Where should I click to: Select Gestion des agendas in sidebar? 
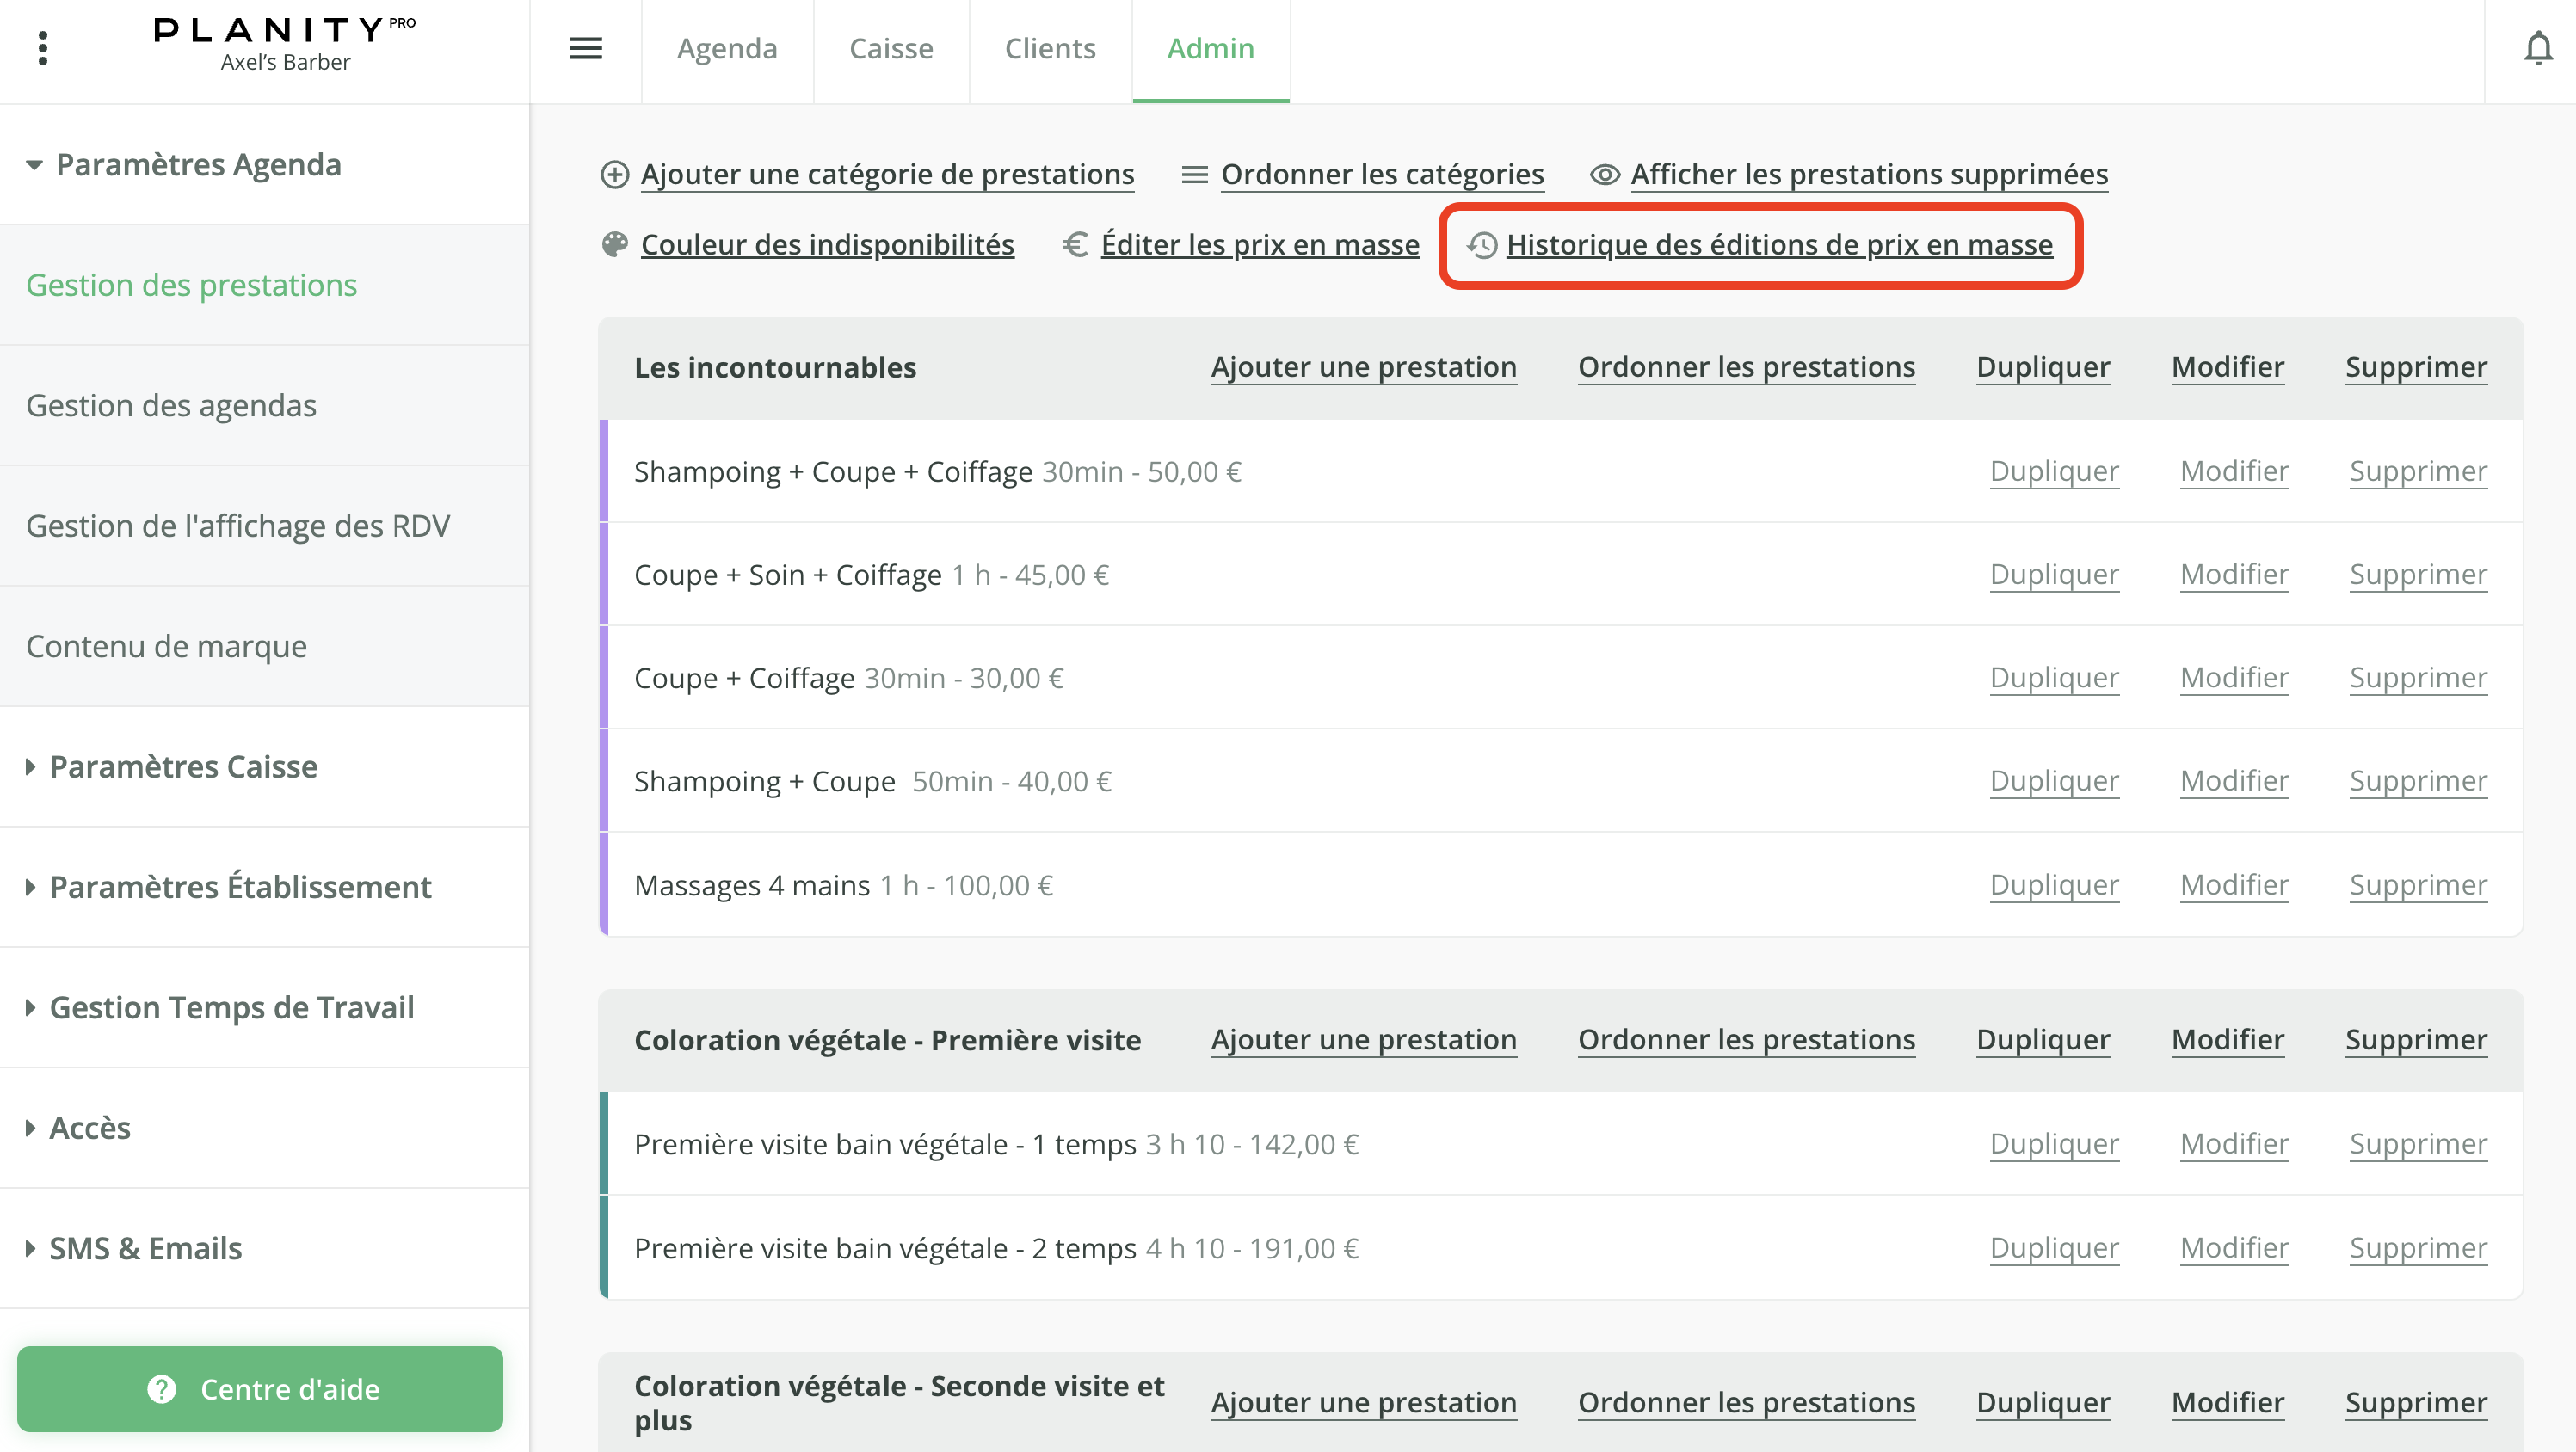pyautogui.click(x=171, y=405)
